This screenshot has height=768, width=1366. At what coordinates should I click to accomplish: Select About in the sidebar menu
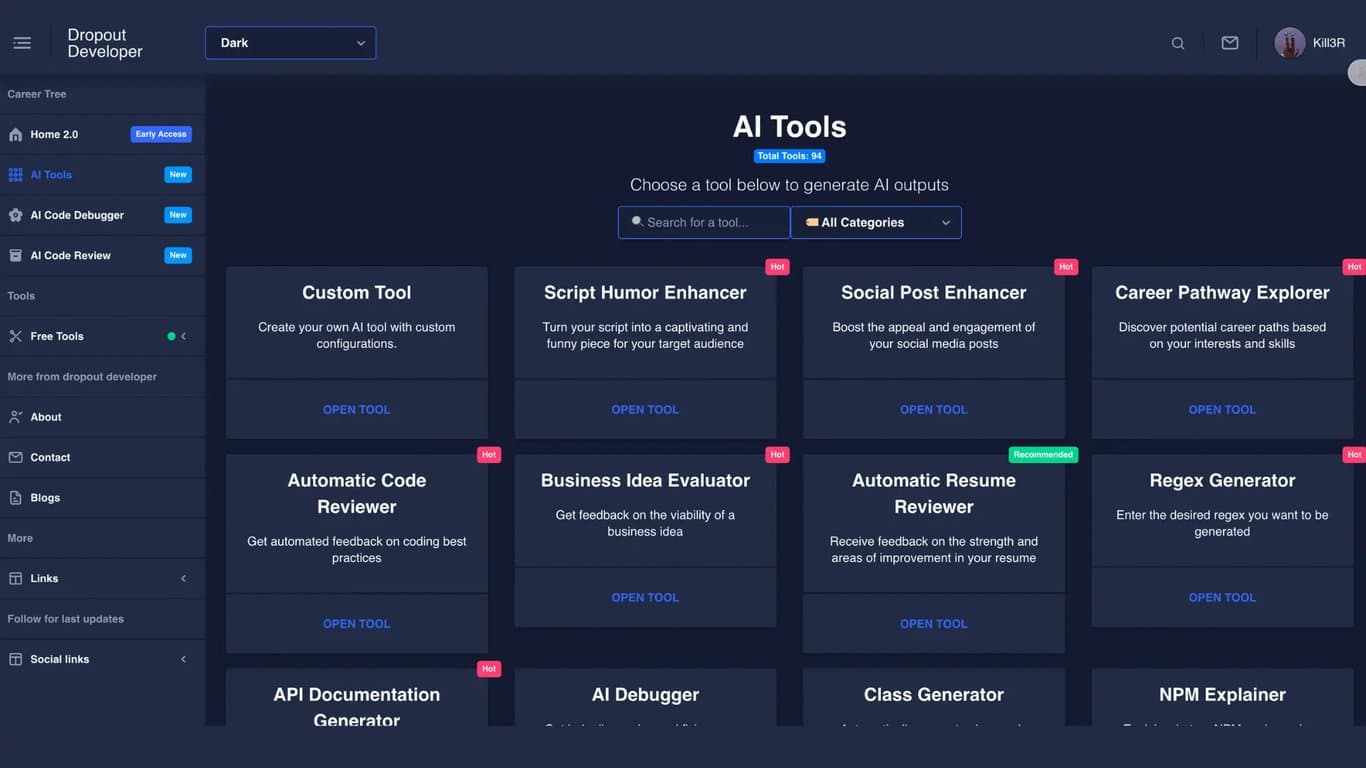pos(45,417)
